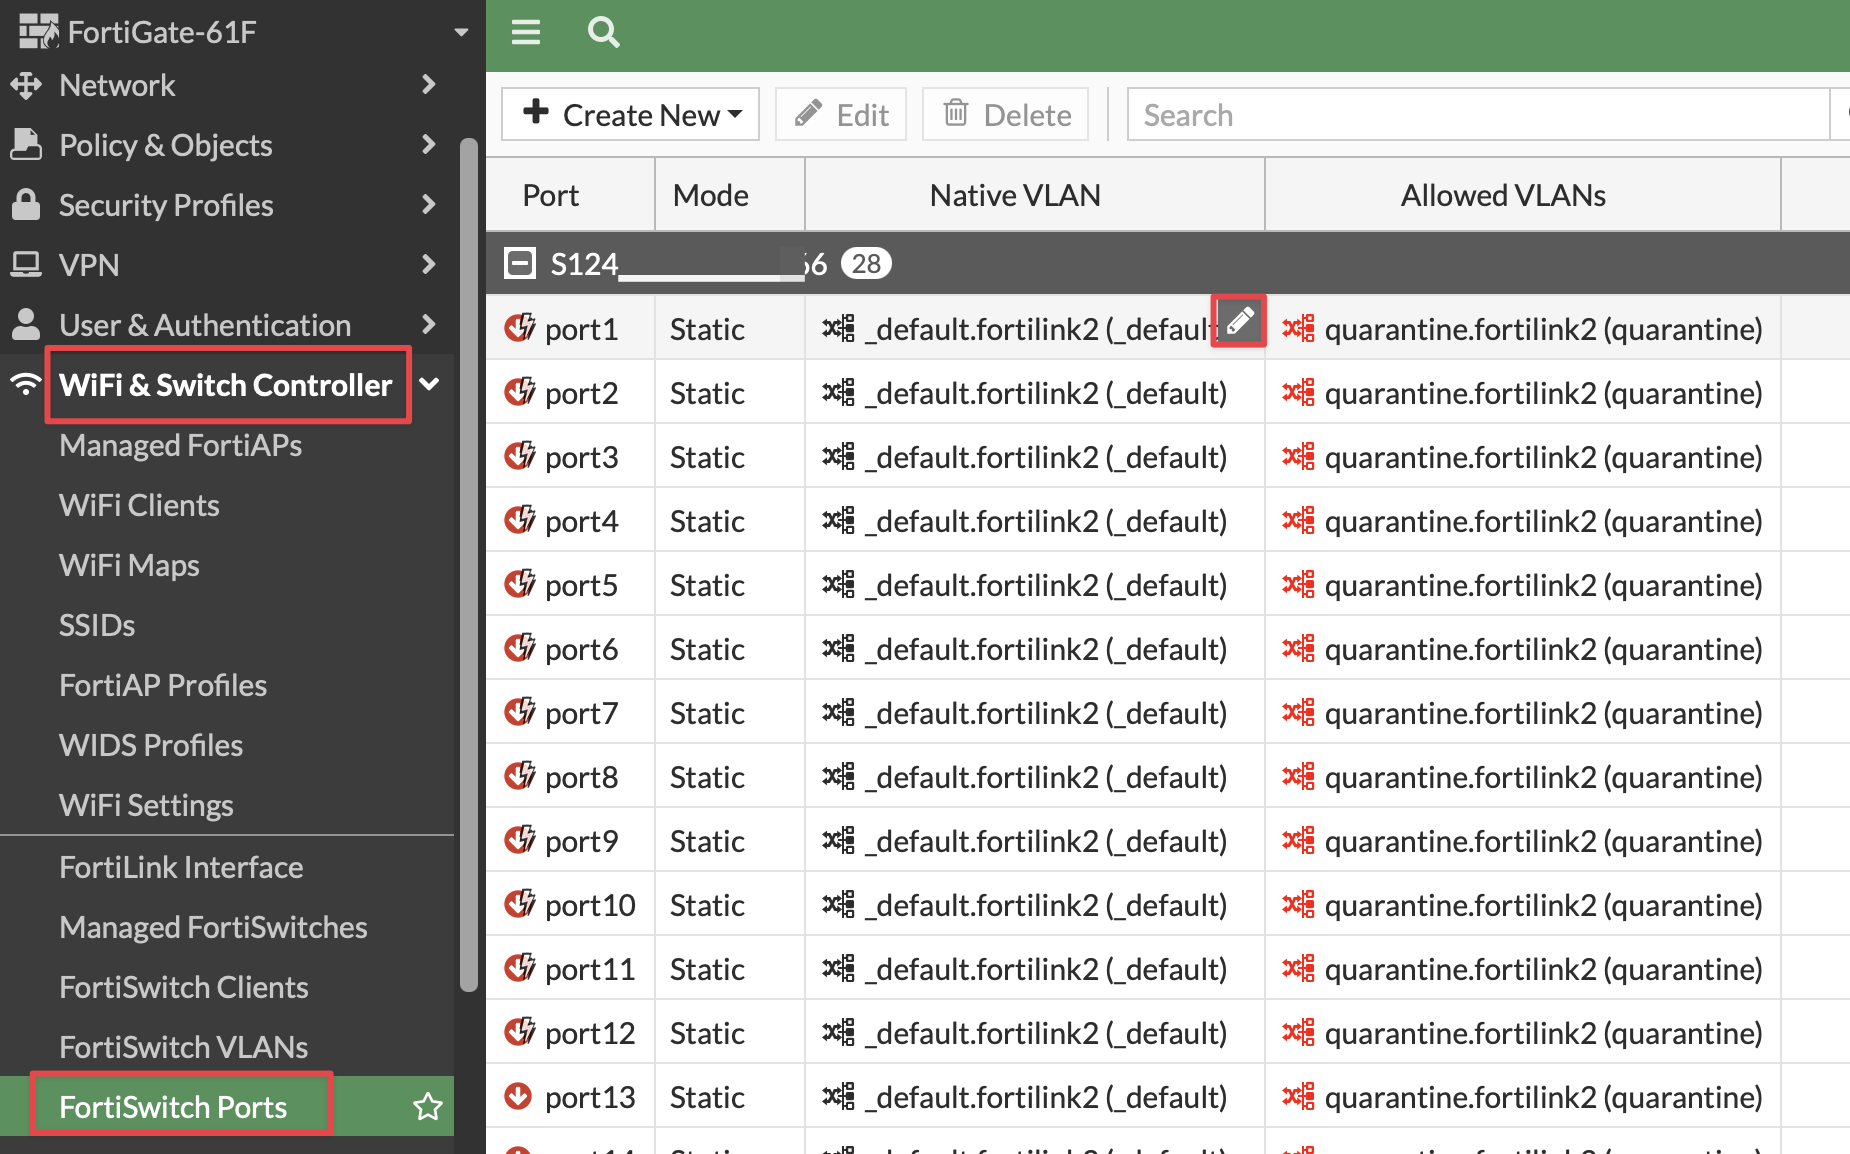1850x1154 pixels.
Task: Click the WiFi signal icon in sidebar
Action: point(26,384)
